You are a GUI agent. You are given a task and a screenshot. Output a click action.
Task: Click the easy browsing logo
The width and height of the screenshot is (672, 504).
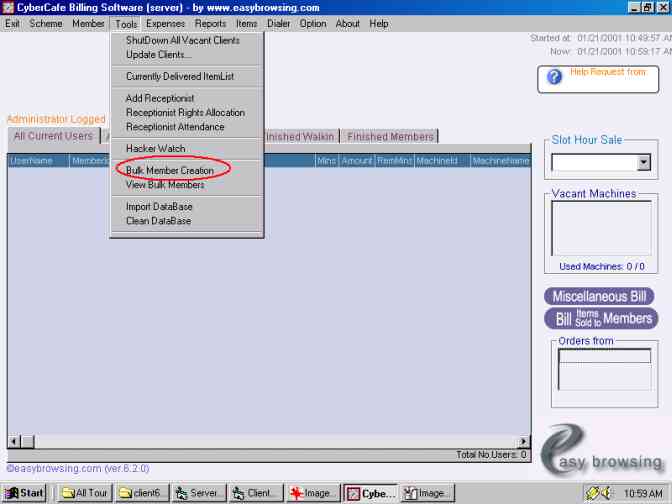pyautogui.click(x=602, y=455)
